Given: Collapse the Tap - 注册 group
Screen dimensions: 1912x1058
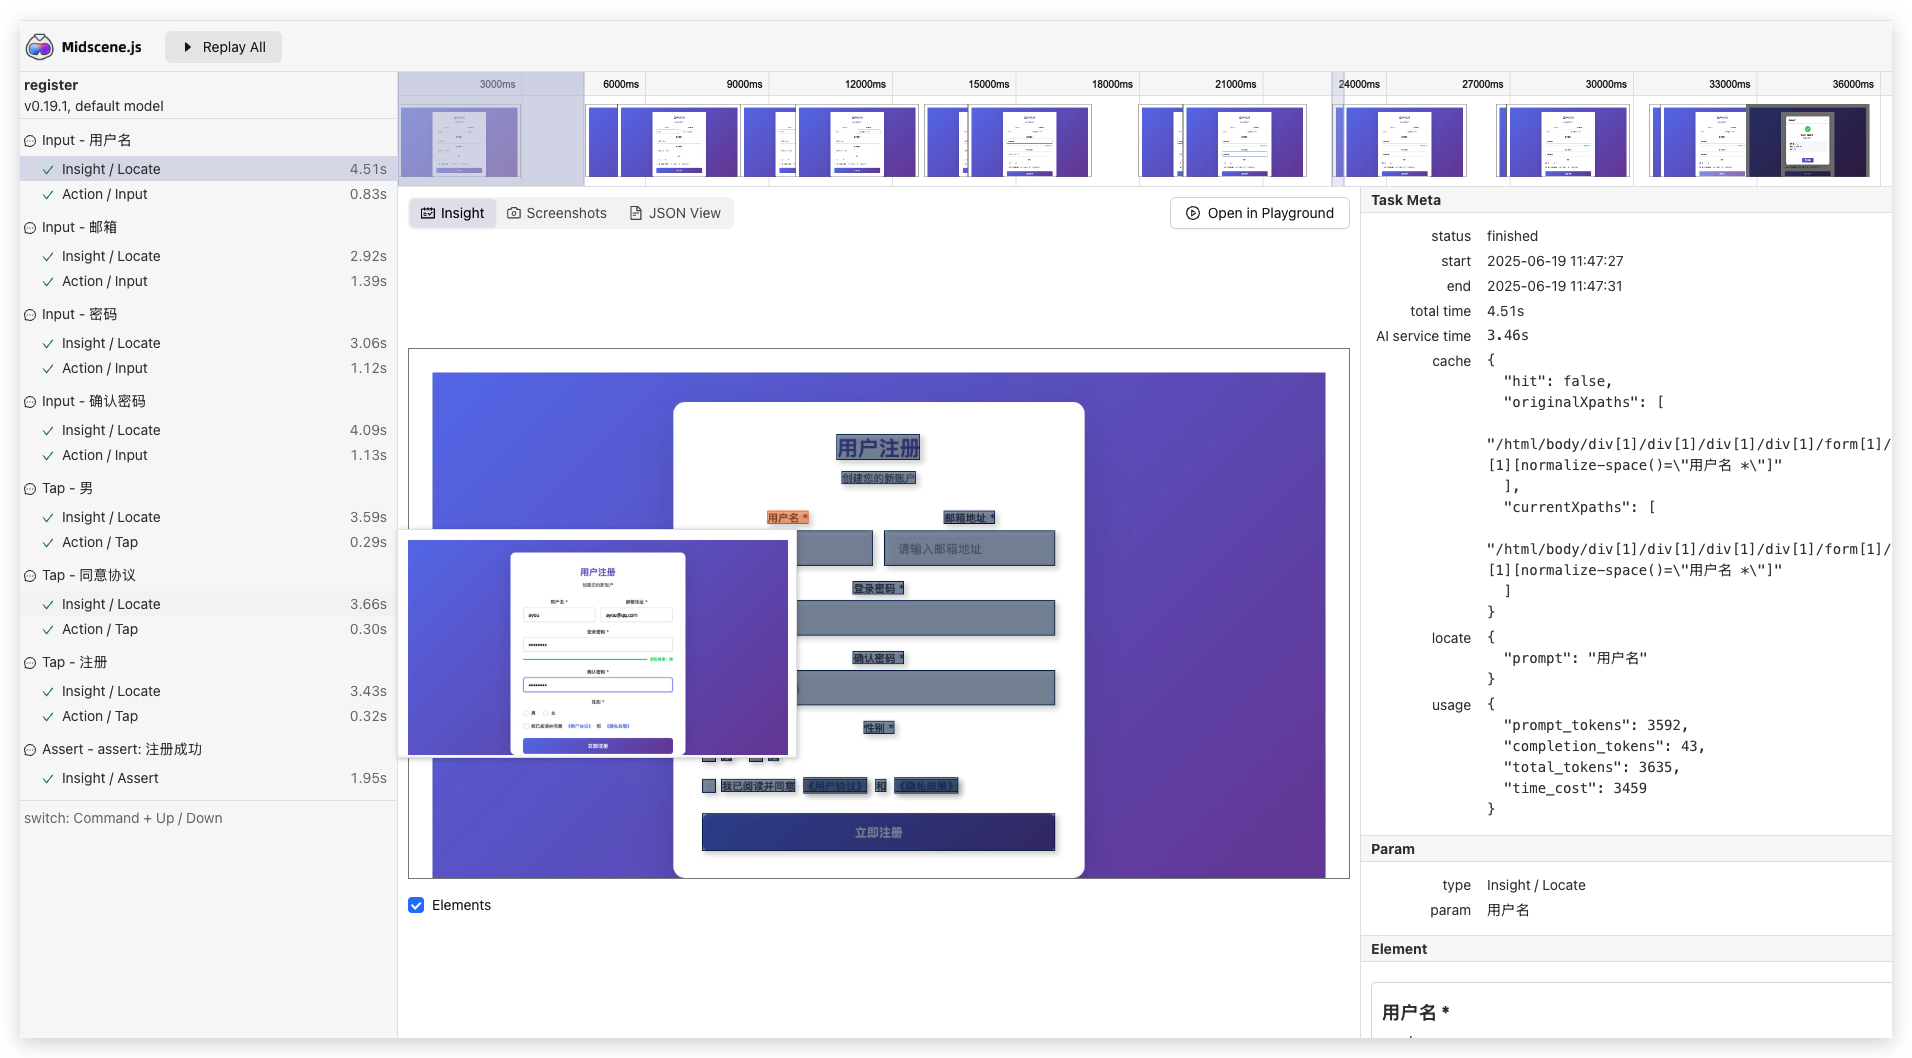Looking at the screenshot, I should [x=30, y=663].
